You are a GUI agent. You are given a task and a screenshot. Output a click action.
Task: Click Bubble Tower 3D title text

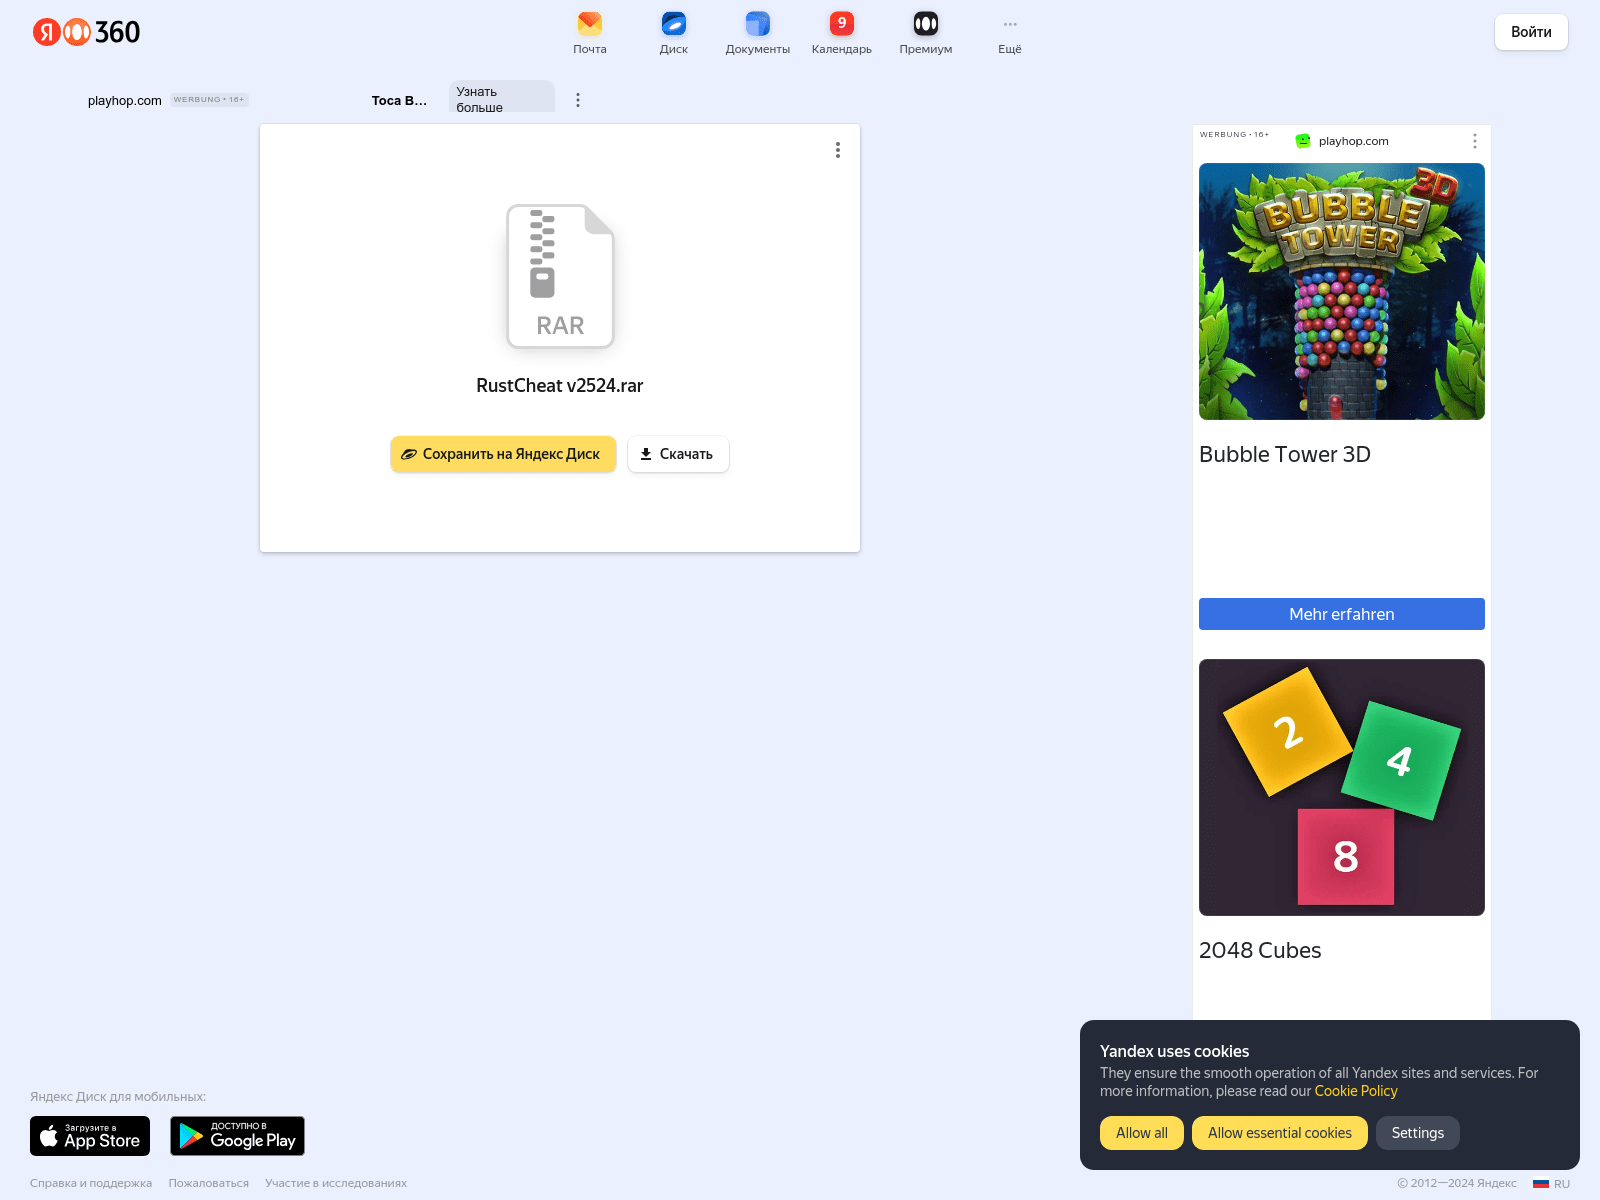tap(1285, 455)
